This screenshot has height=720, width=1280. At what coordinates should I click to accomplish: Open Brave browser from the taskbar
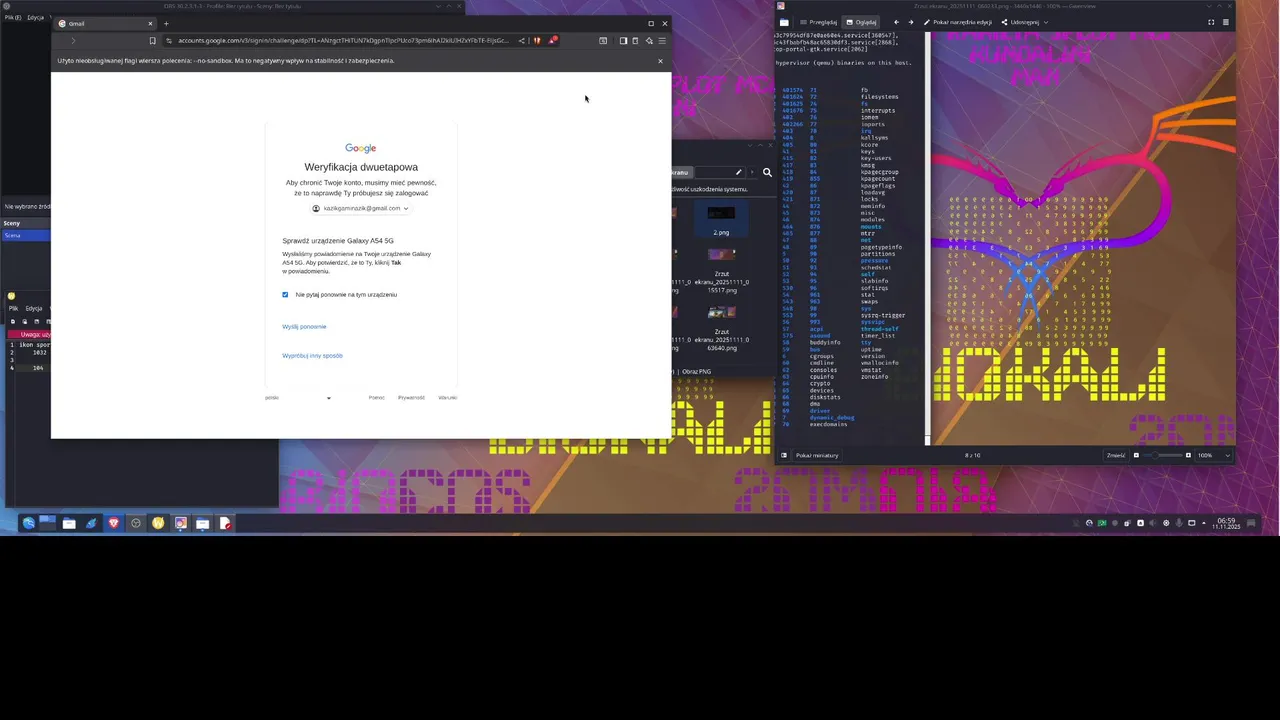[113, 523]
